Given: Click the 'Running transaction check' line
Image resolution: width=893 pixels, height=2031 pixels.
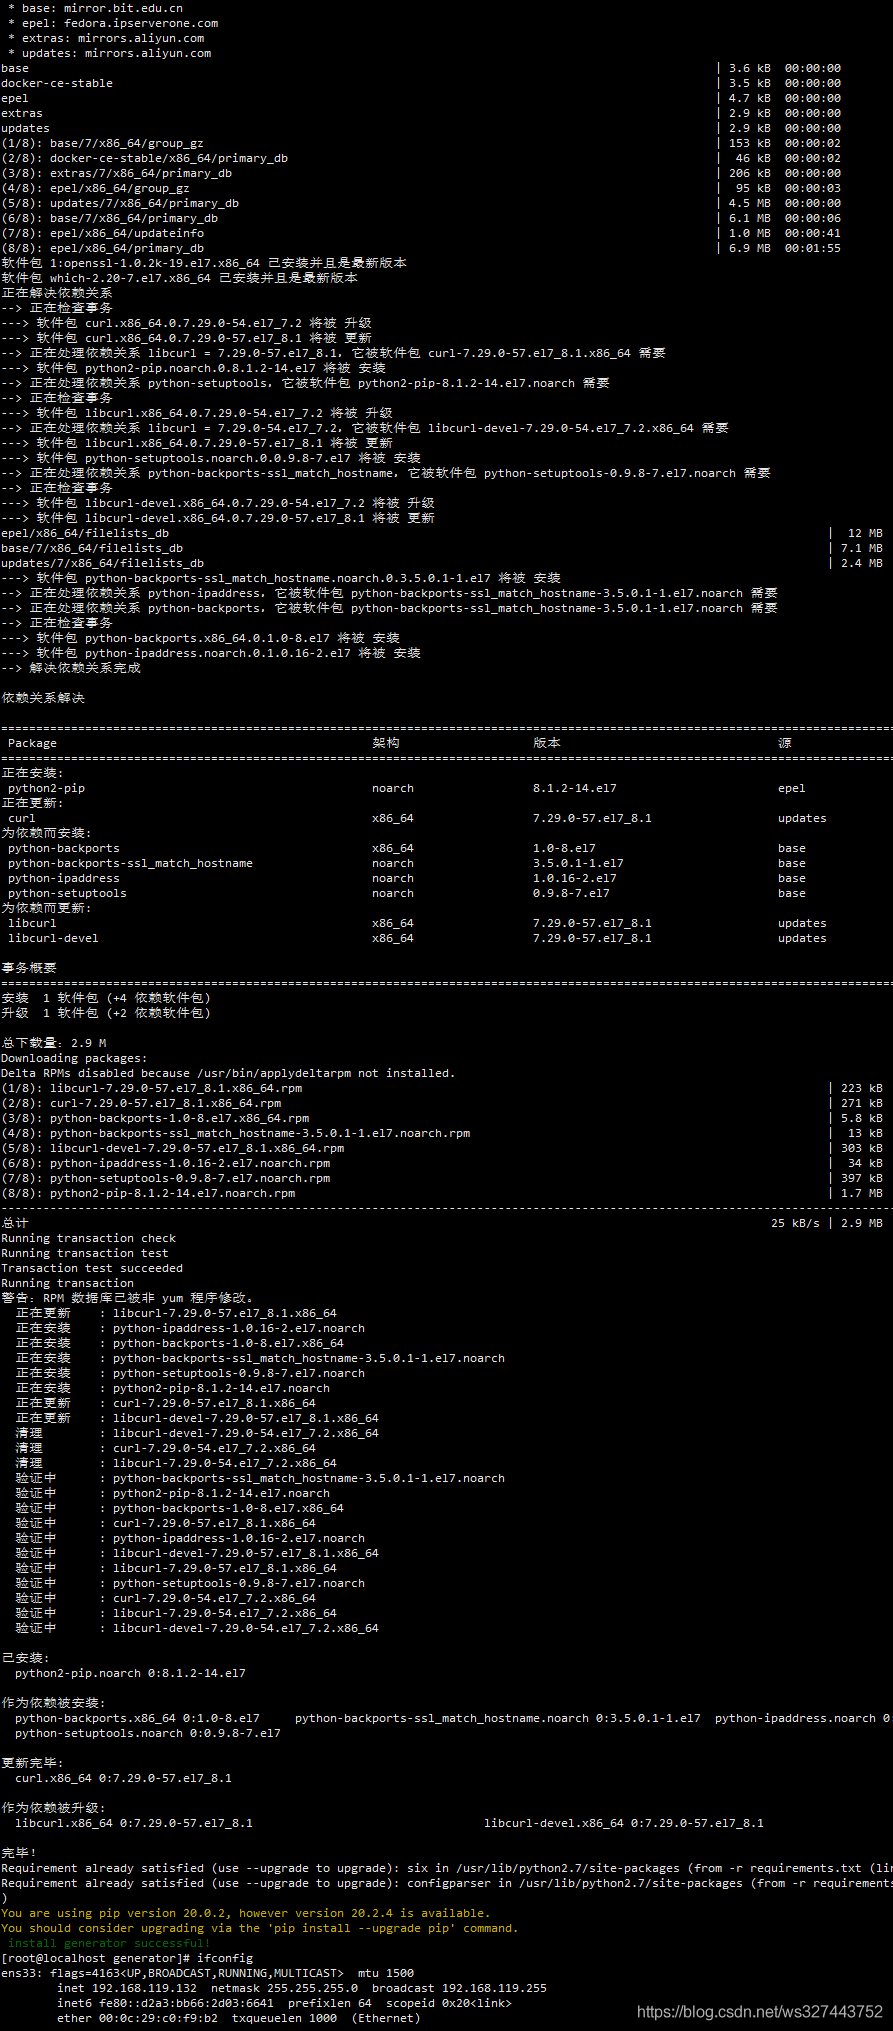Looking at the screenshot, I should (x=88, y=1238).
